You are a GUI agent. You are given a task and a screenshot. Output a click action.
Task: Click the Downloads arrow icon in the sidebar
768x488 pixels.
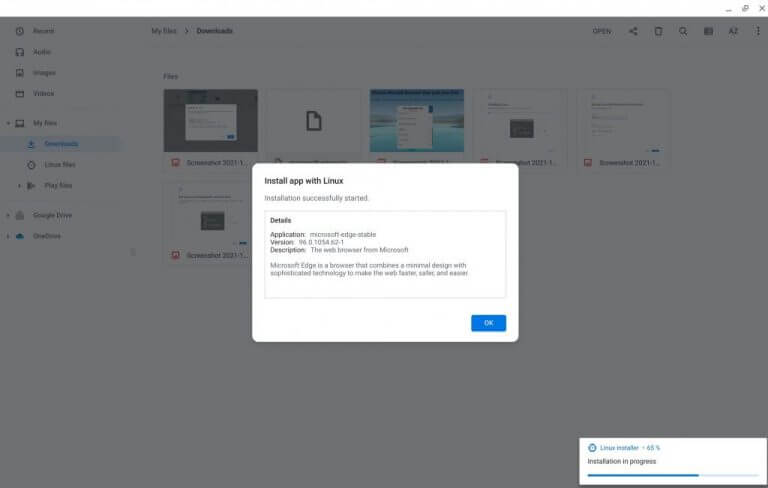click(x=31, y=144)
